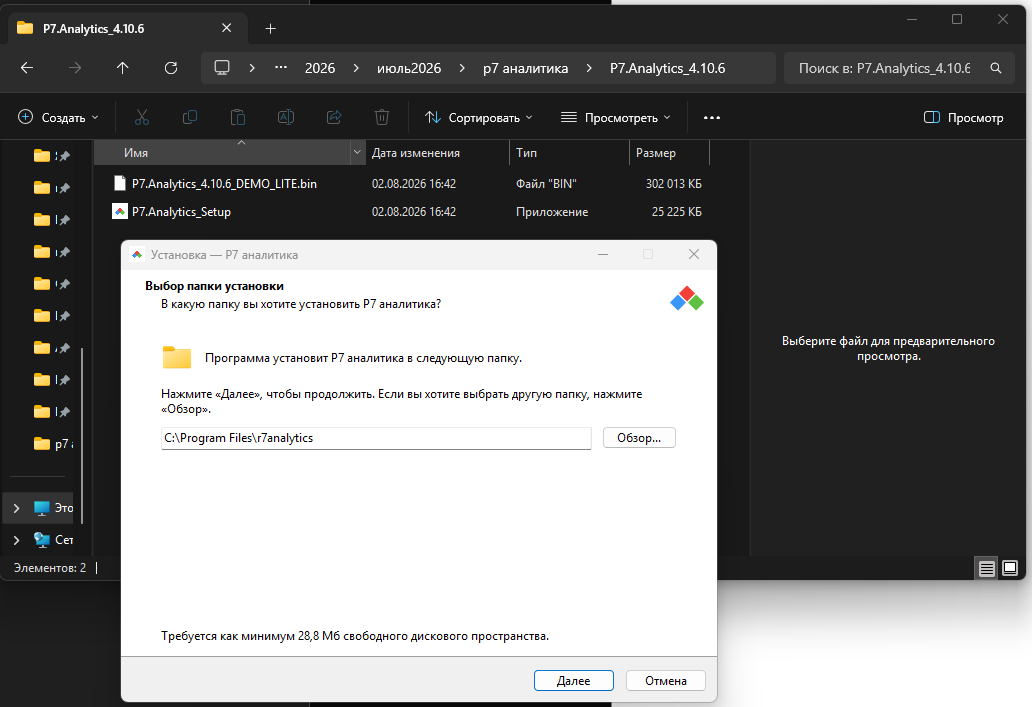
Task: Open the hidden breadcrumb ellipsis menu
Action: 281,67
